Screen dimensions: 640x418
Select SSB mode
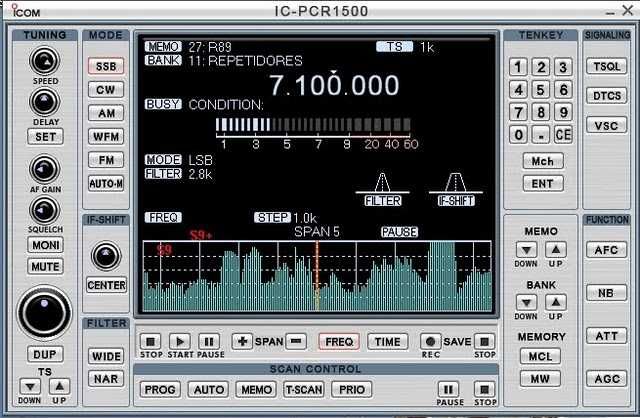tap(106, 66)
